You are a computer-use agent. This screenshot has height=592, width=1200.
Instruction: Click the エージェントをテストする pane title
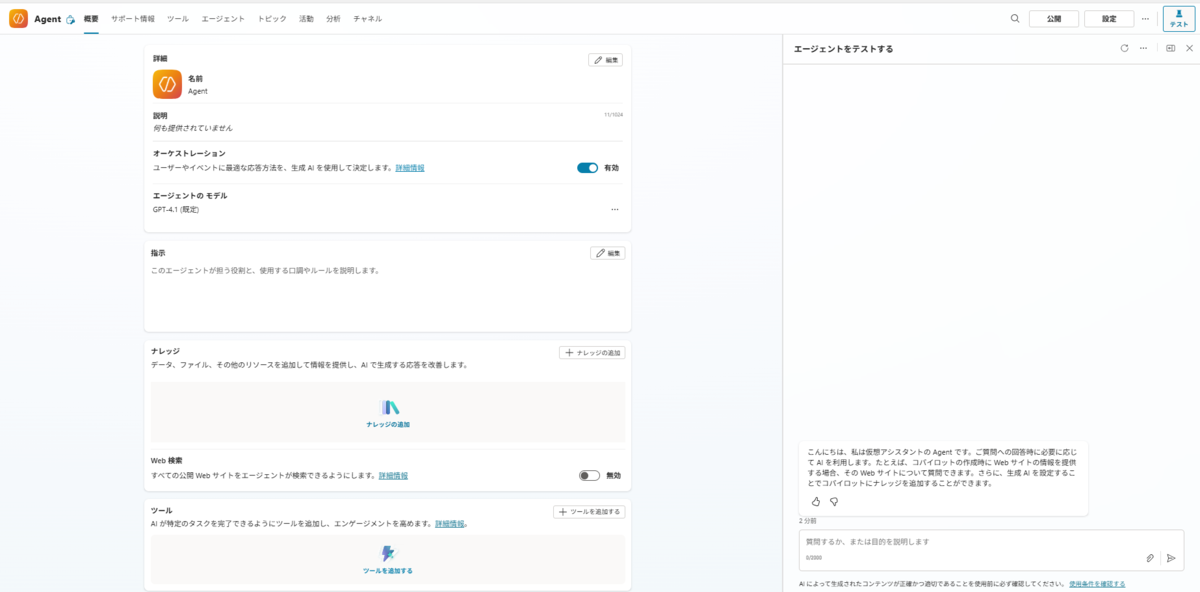click(844, 48)
